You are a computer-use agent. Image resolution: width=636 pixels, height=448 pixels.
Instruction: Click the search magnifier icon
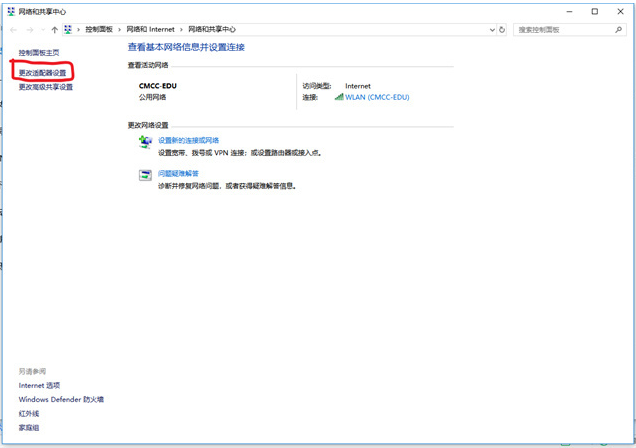click(x=618, y=30)
